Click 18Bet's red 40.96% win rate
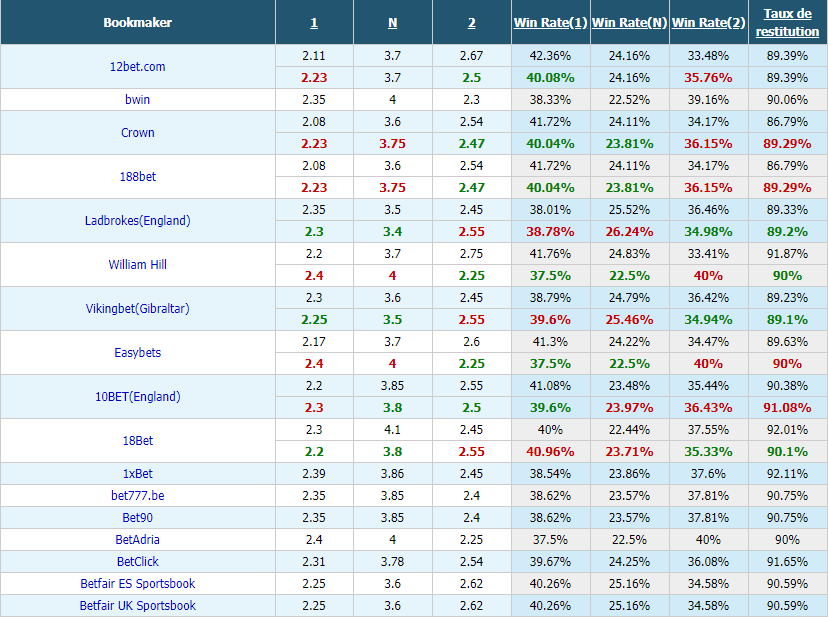Screen dimensions: 828x617 click(550, 452)
